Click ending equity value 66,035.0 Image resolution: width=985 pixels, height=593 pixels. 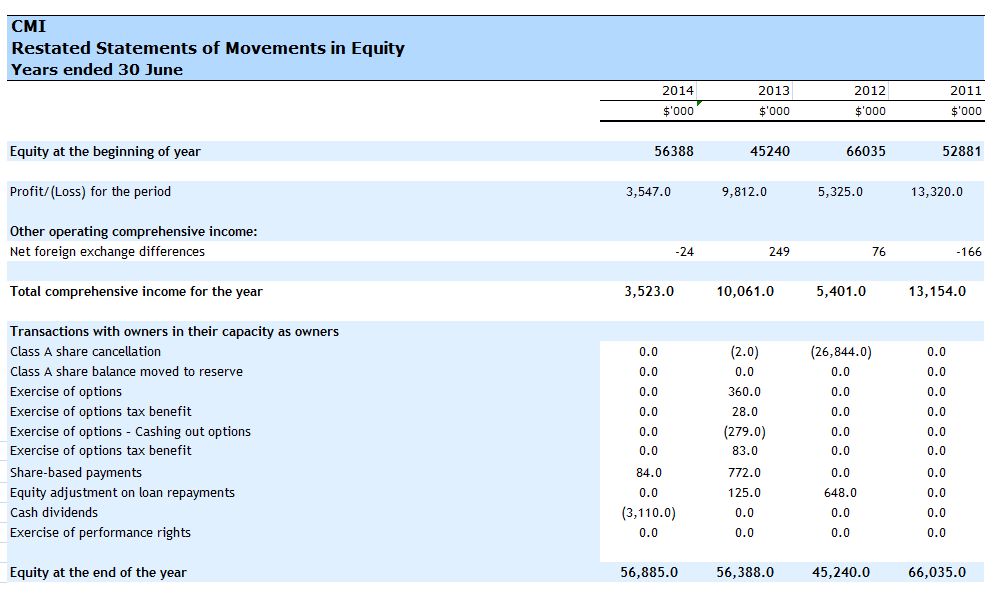(937, 572)
